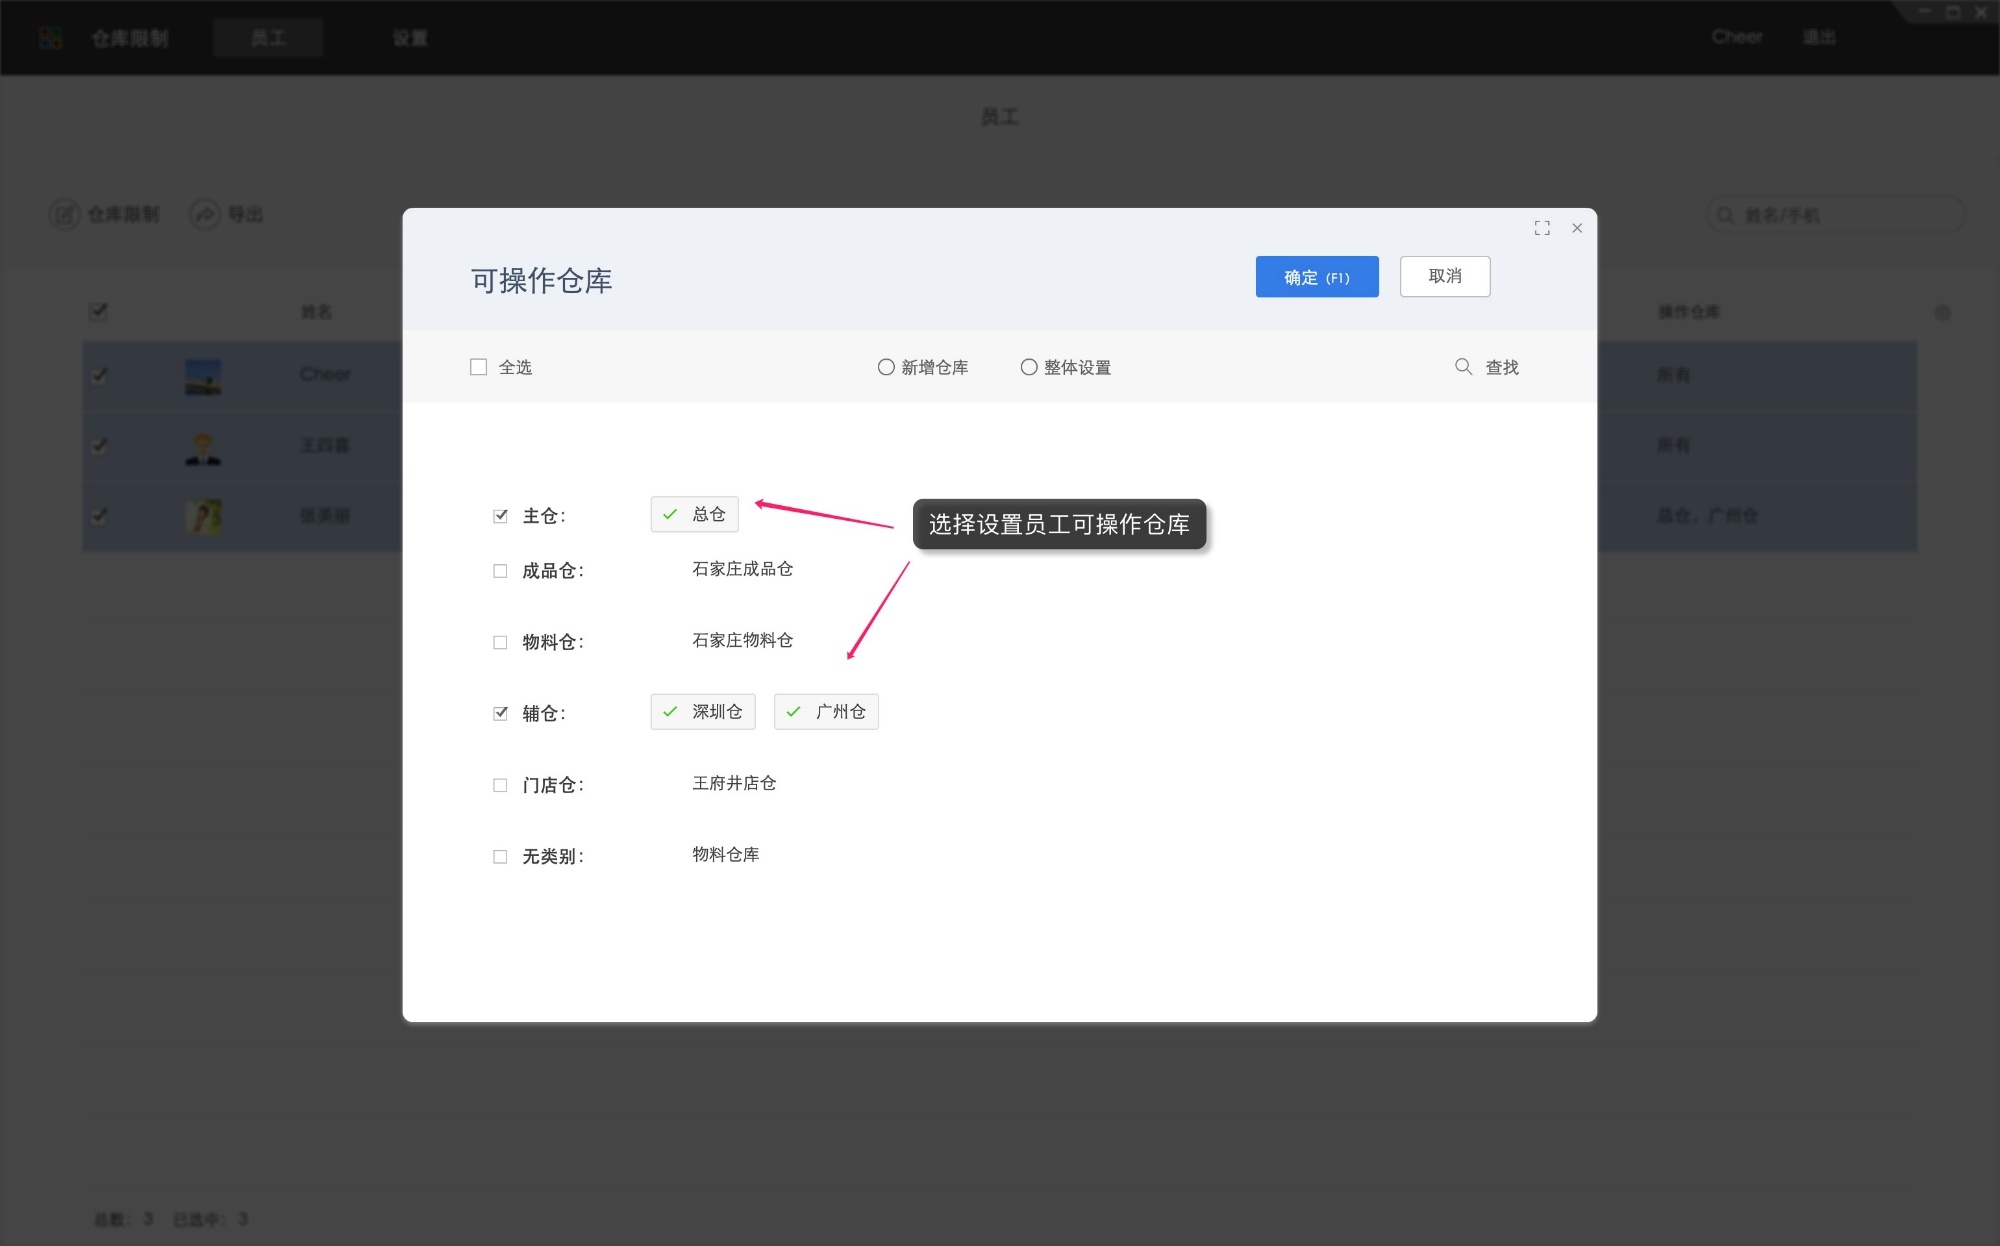The height and width of the screenshot is (1246, 2000).
Task: Click the search icon in 姓名/手机 field
Action: tap(1725, 215)
